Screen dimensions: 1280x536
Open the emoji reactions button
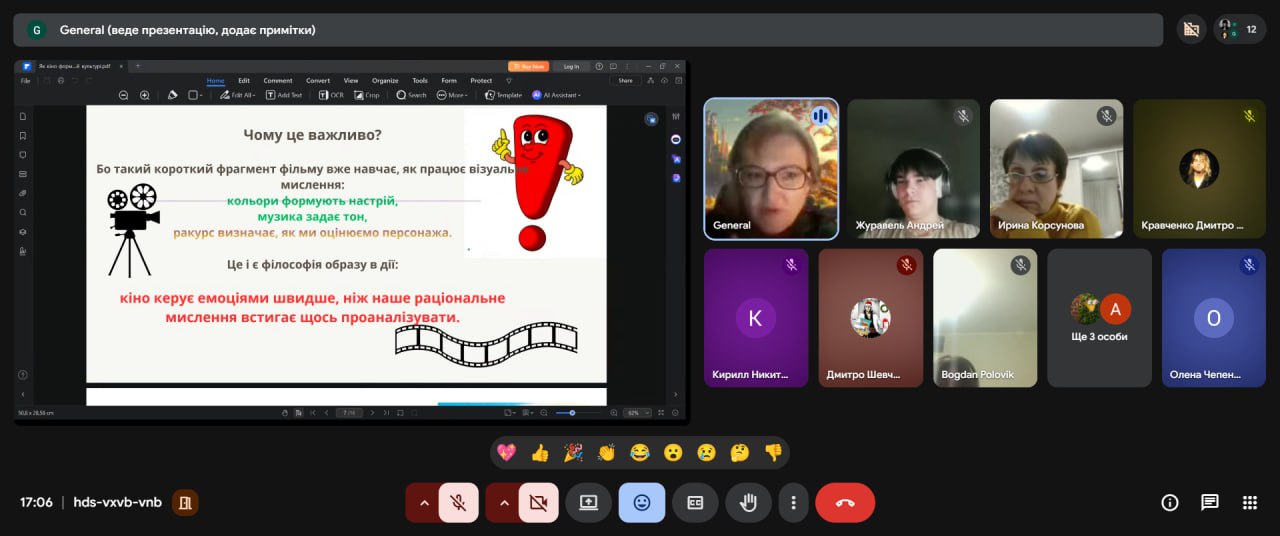point(642,502)
